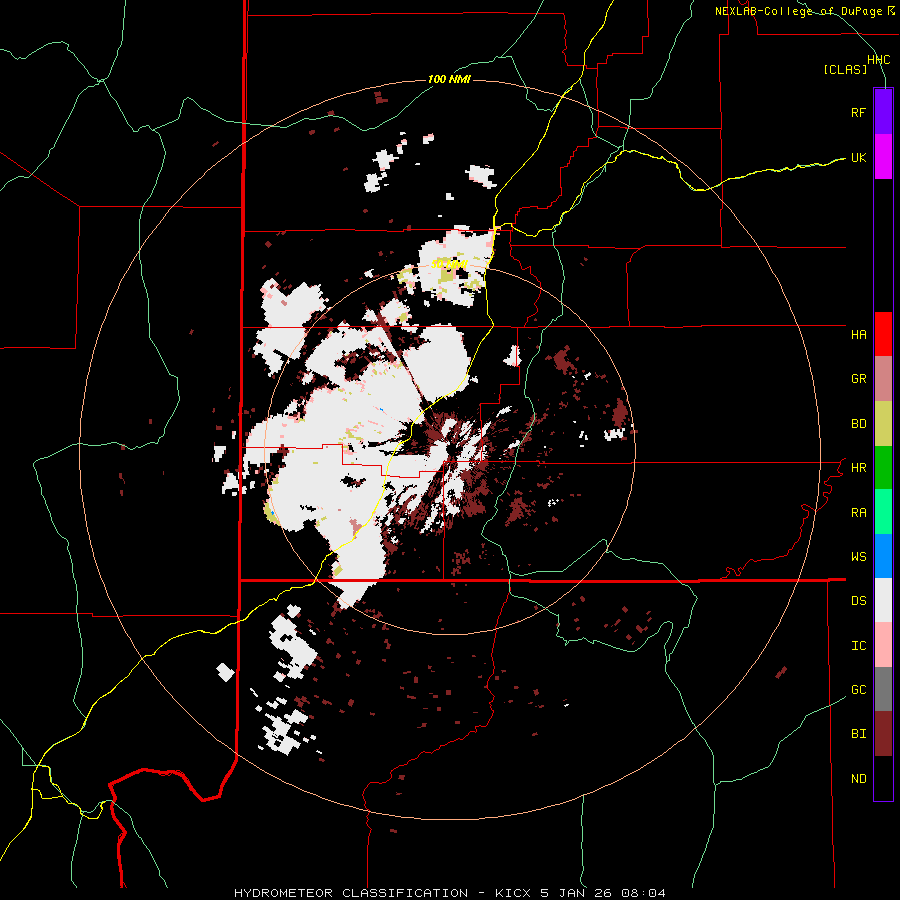This screenshot has height=900, width=900.
Task: Click the HHC product label
Action: 878,60
